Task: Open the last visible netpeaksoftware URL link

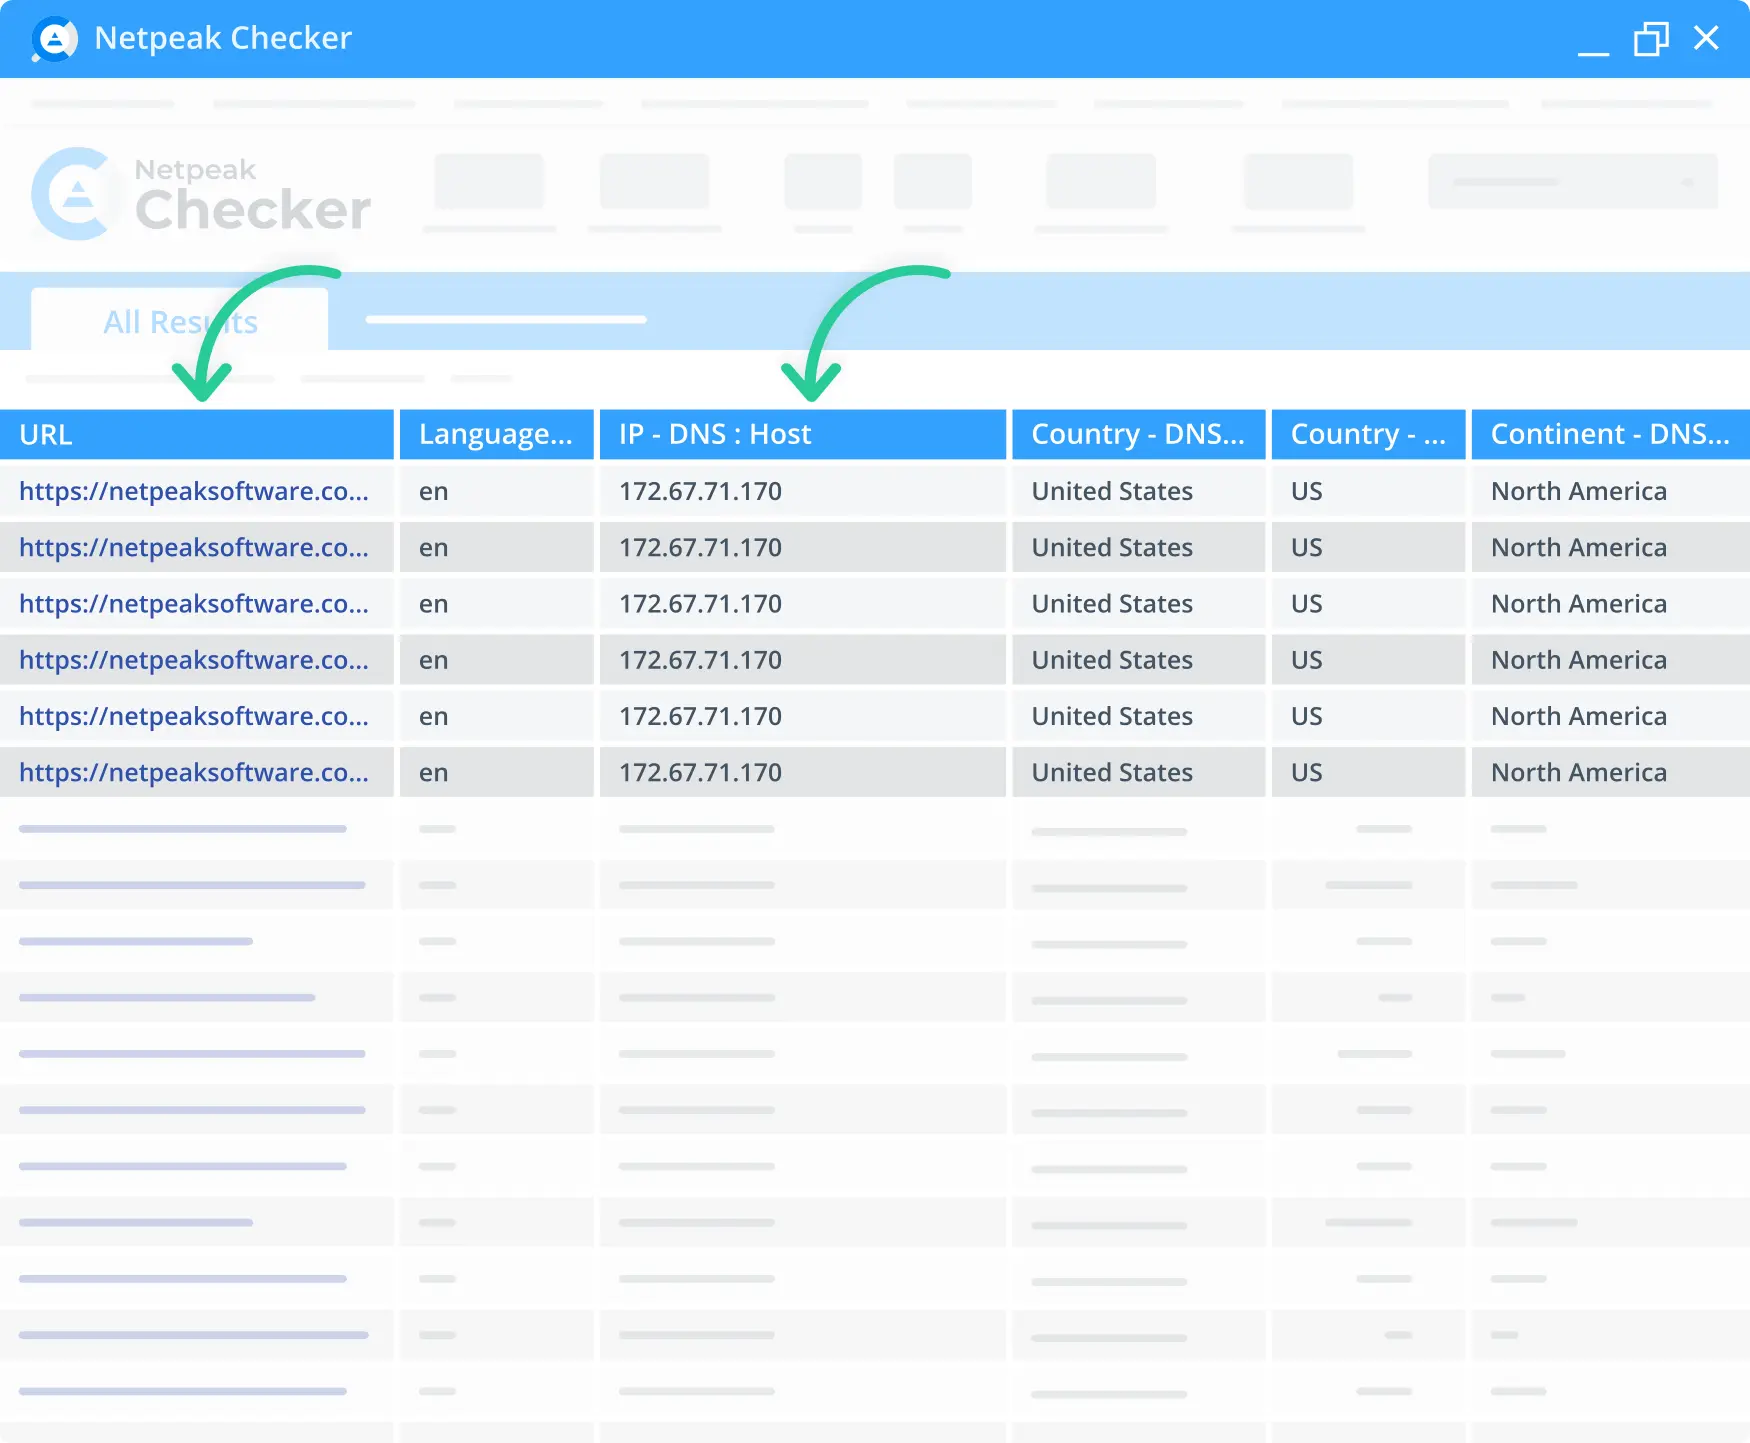Action: coord(194,772)
